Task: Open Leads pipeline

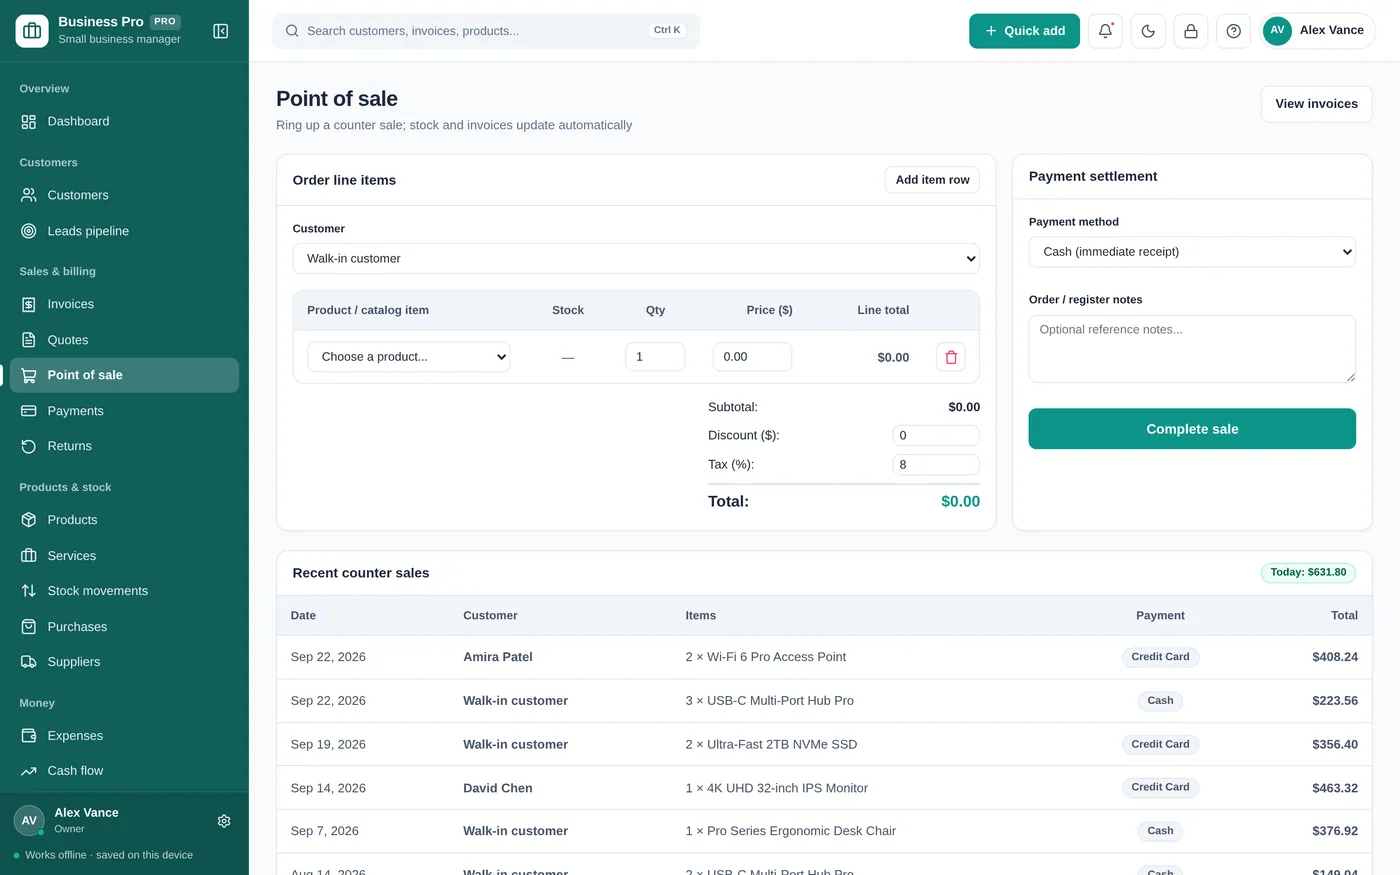Action: (124, 231)
